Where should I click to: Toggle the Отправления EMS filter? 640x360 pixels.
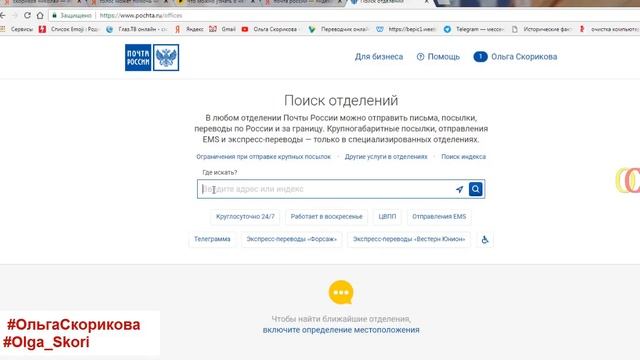439,217
